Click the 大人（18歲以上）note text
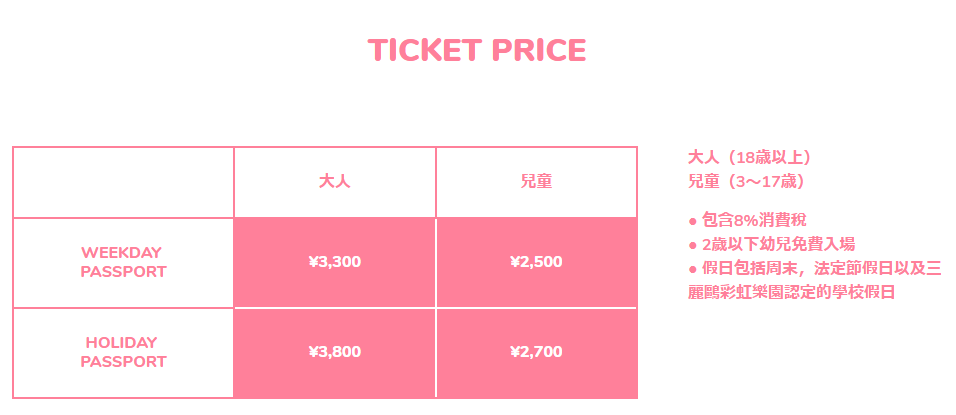The width and height of the screenshot is (956, 415). click(x=751, y=157)
